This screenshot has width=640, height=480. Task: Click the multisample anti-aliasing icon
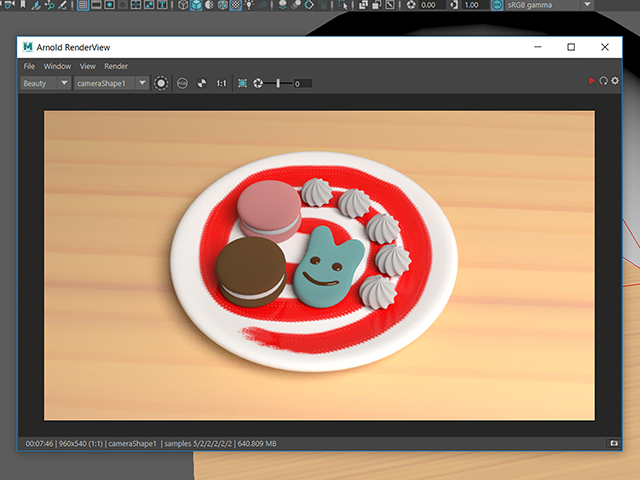click(x=309, y=5)
